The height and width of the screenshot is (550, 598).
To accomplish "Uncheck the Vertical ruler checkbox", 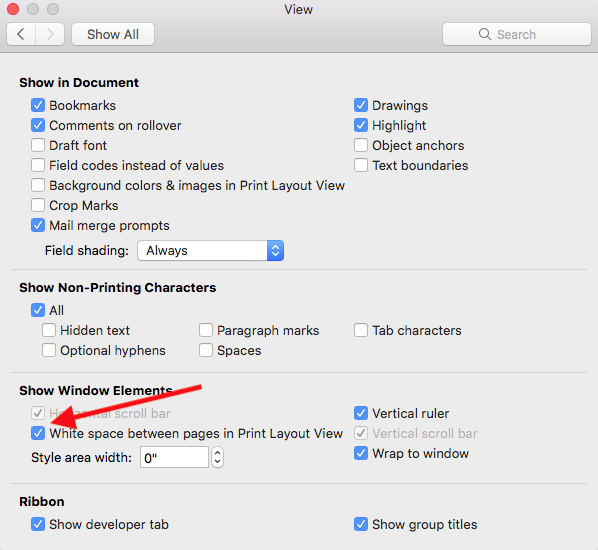I will pos(361,413).
